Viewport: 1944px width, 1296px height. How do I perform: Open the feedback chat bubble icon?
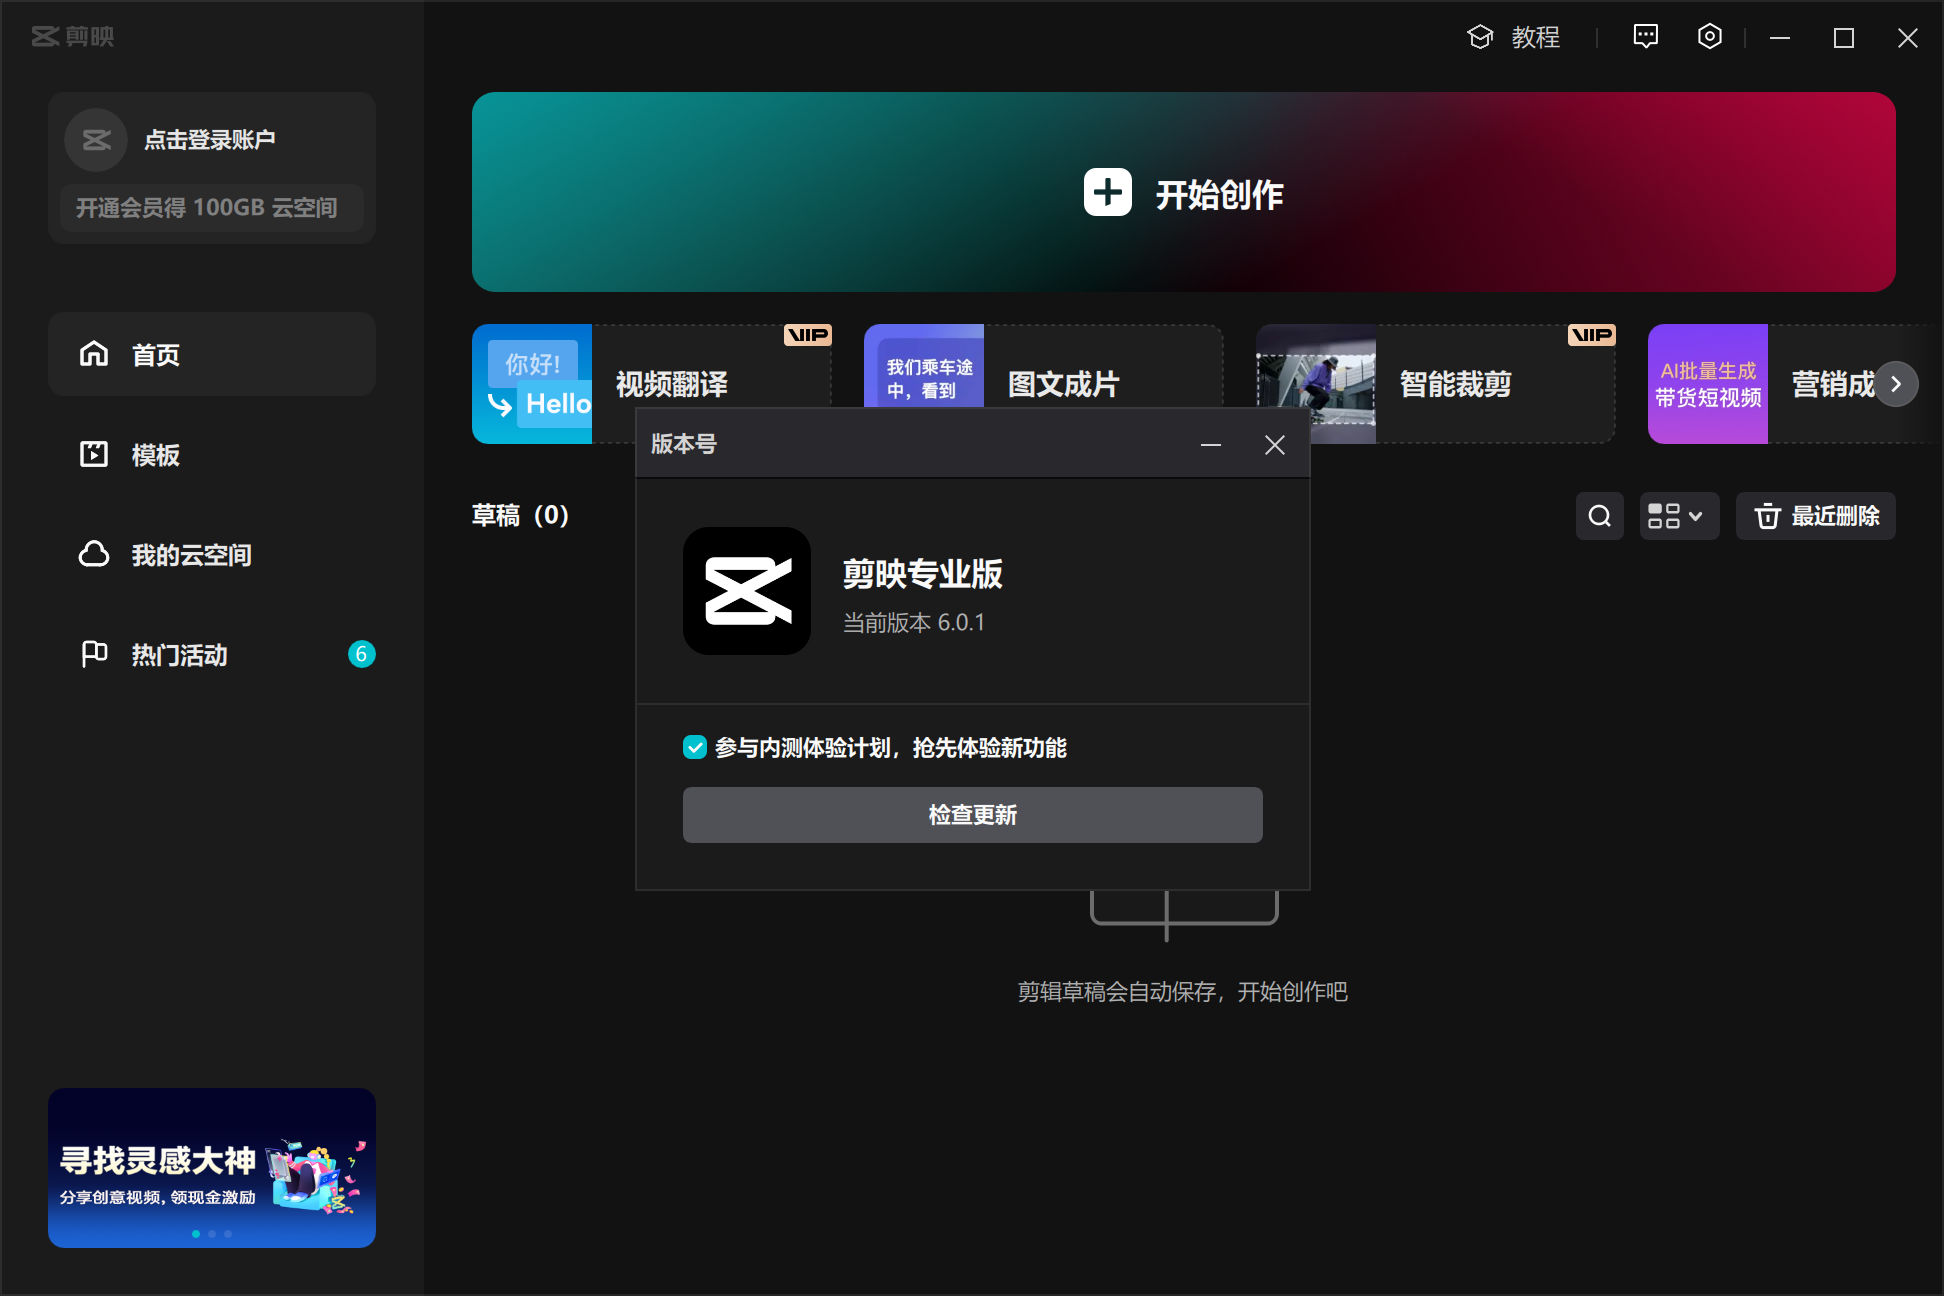click(1645, 37)
